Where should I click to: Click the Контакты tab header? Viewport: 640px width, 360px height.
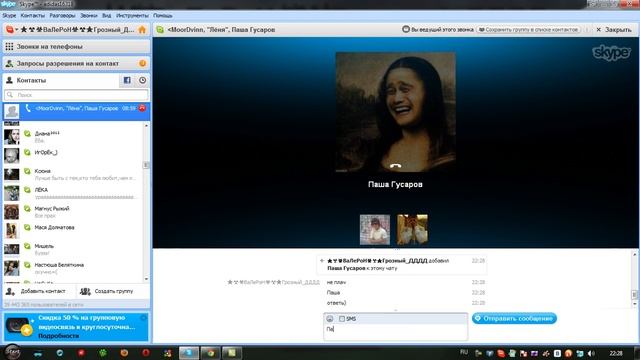[x=61, y=80]
